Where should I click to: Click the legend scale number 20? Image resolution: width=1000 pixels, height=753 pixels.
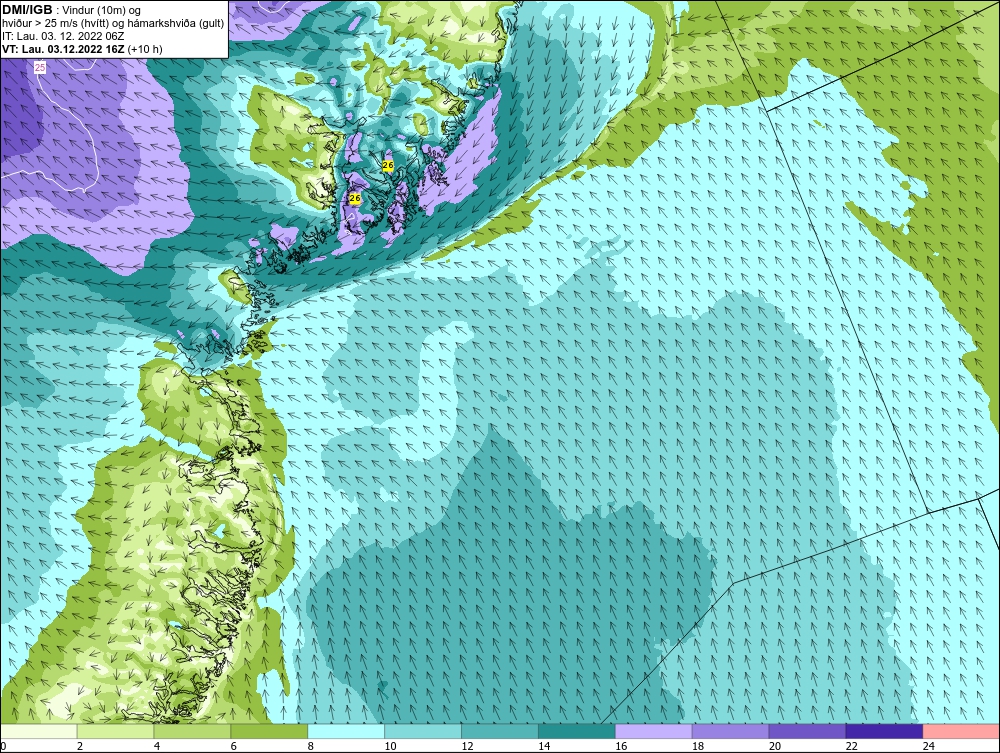coord(775,746)
